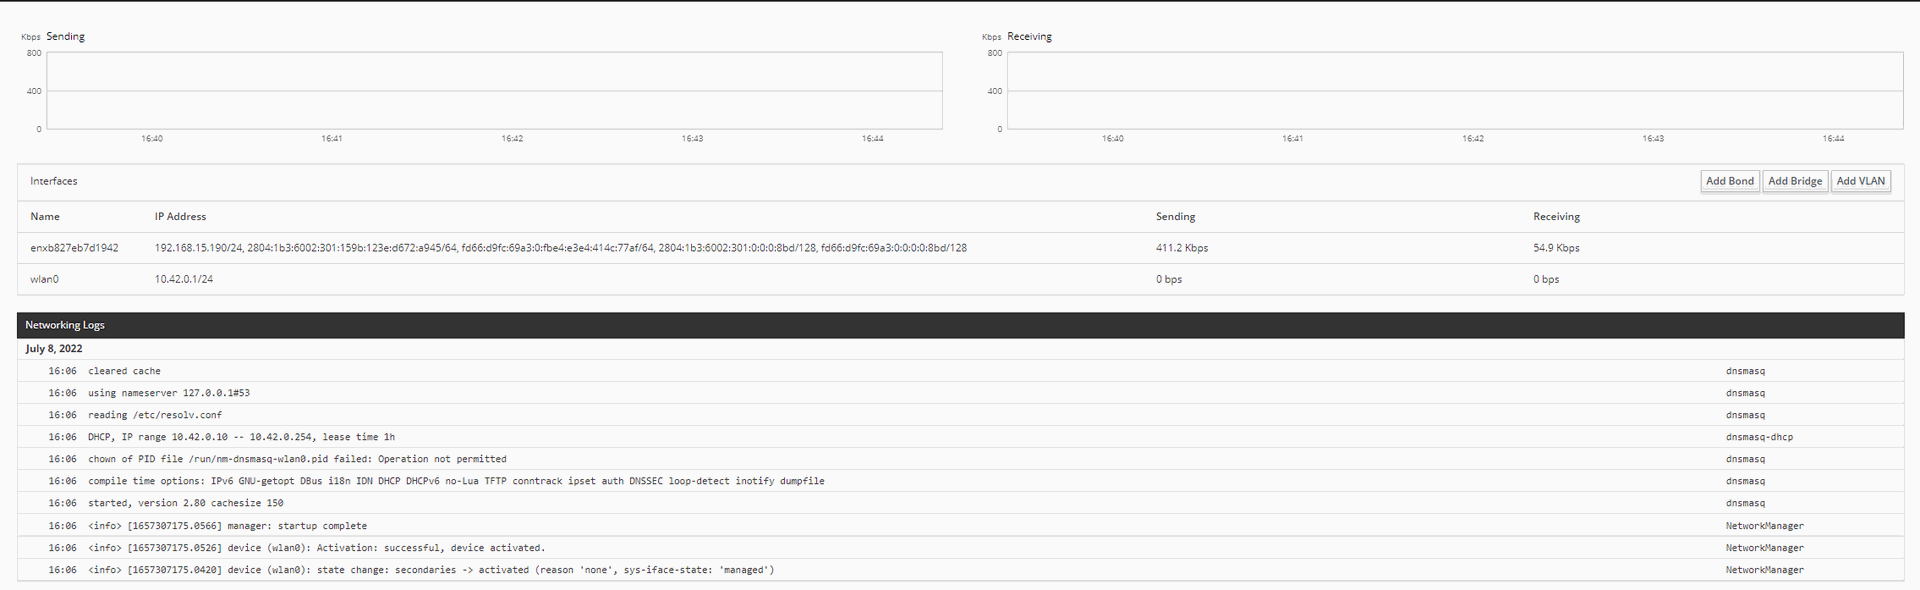Image resolution: width=1920 pixels, height=590 pixels.
Task: Click the Add Bond button
Action: point(1729,181)
